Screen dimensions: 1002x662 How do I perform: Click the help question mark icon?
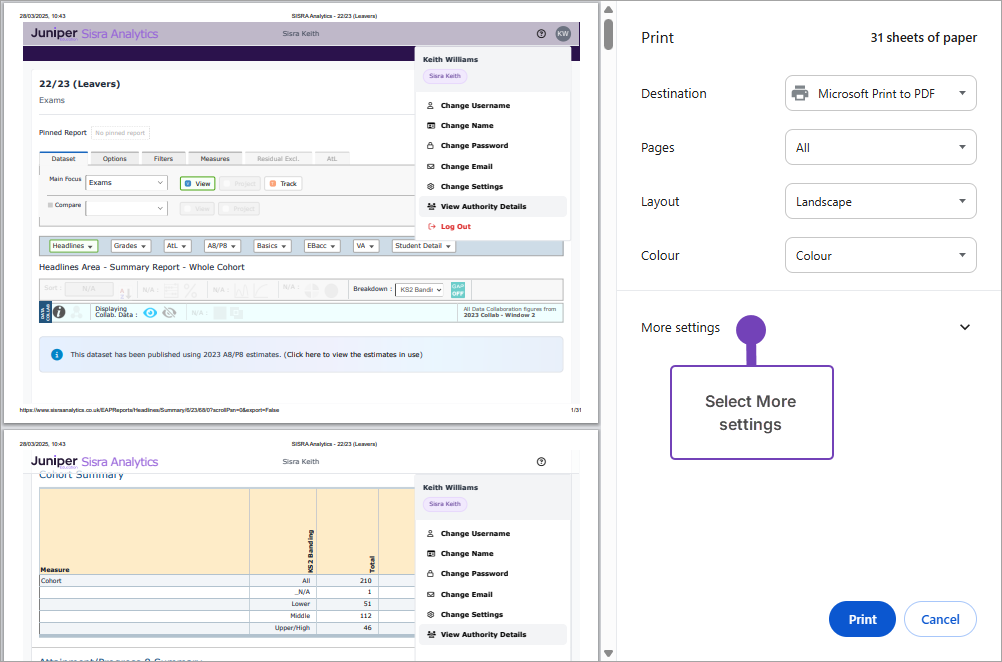541,33
